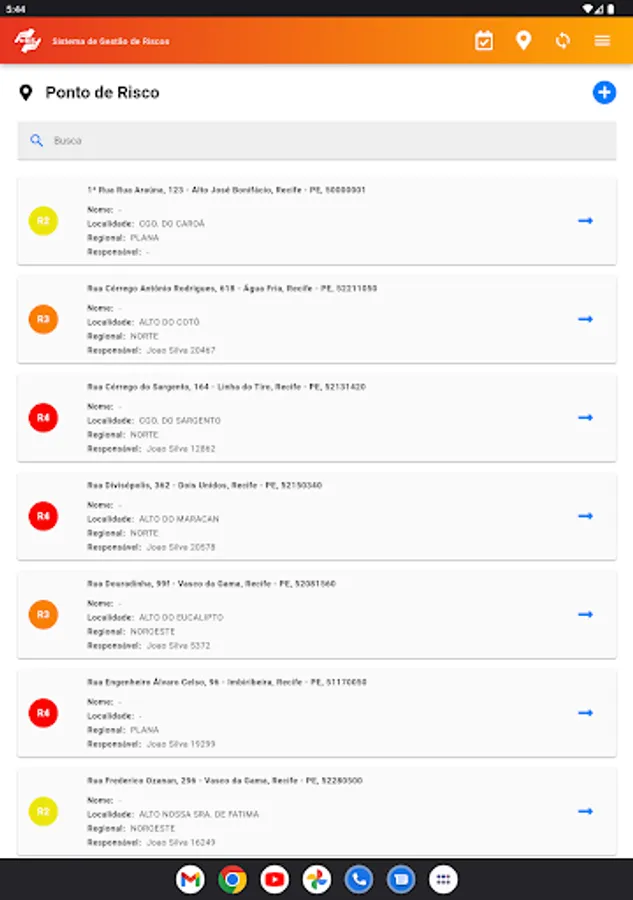This screenshot has height=900, width=633.
Task: Refresh the risk points list with sync icon
Action: [x=562, y=41]
